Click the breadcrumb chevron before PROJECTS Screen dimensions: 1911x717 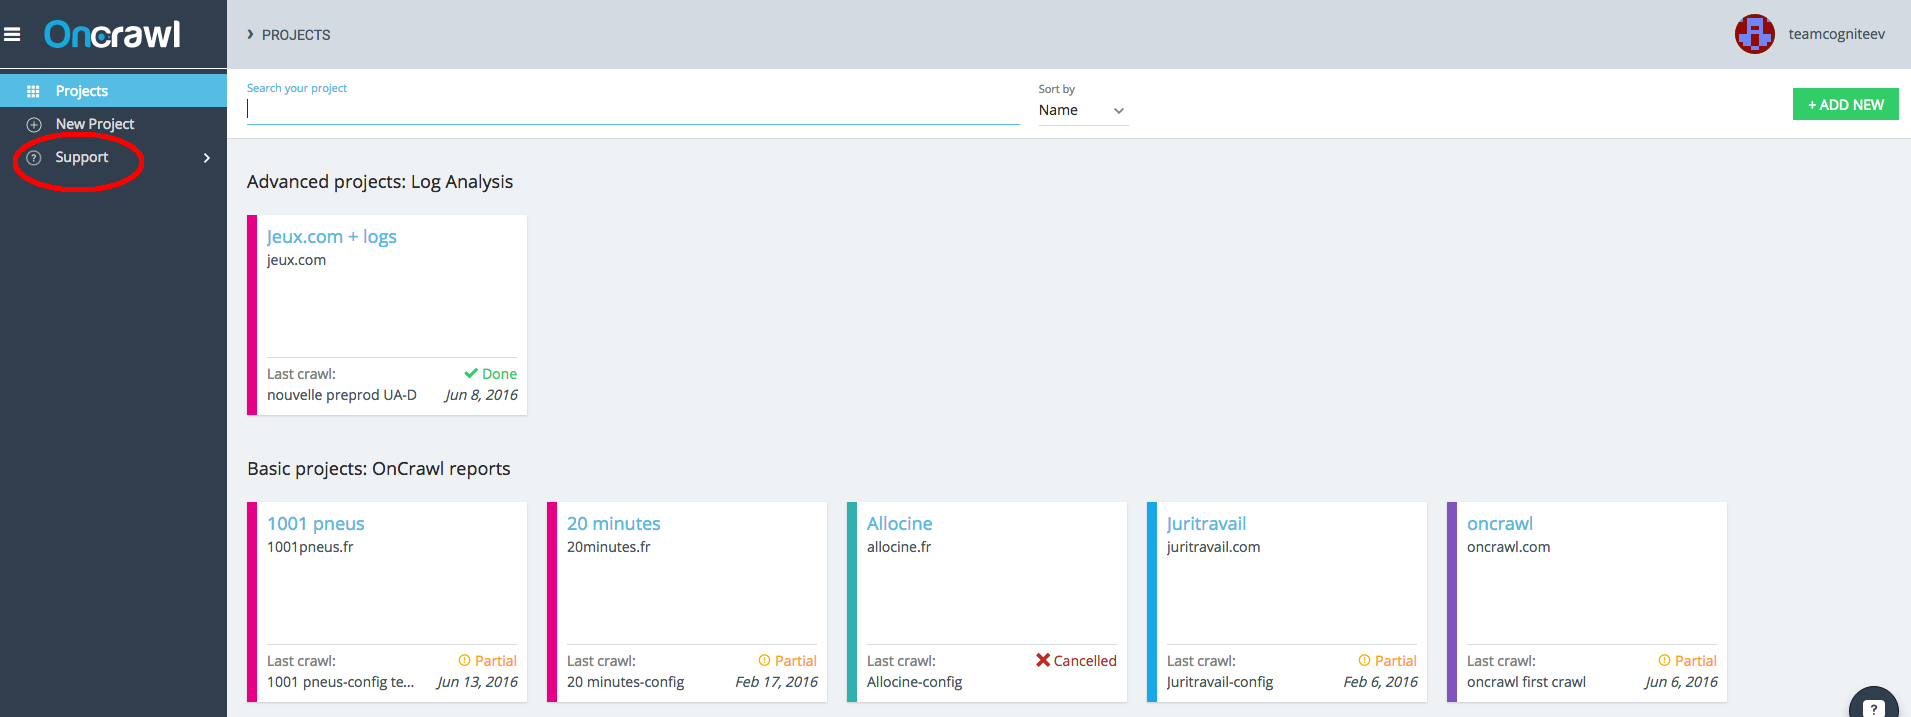(x=250, y=34)
